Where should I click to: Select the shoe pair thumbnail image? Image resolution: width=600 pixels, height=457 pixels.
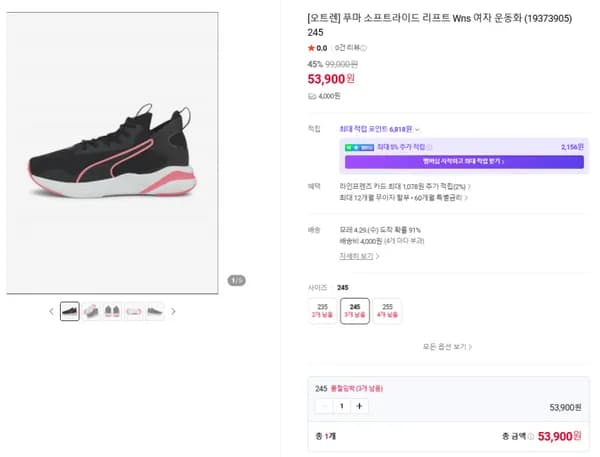112,311
